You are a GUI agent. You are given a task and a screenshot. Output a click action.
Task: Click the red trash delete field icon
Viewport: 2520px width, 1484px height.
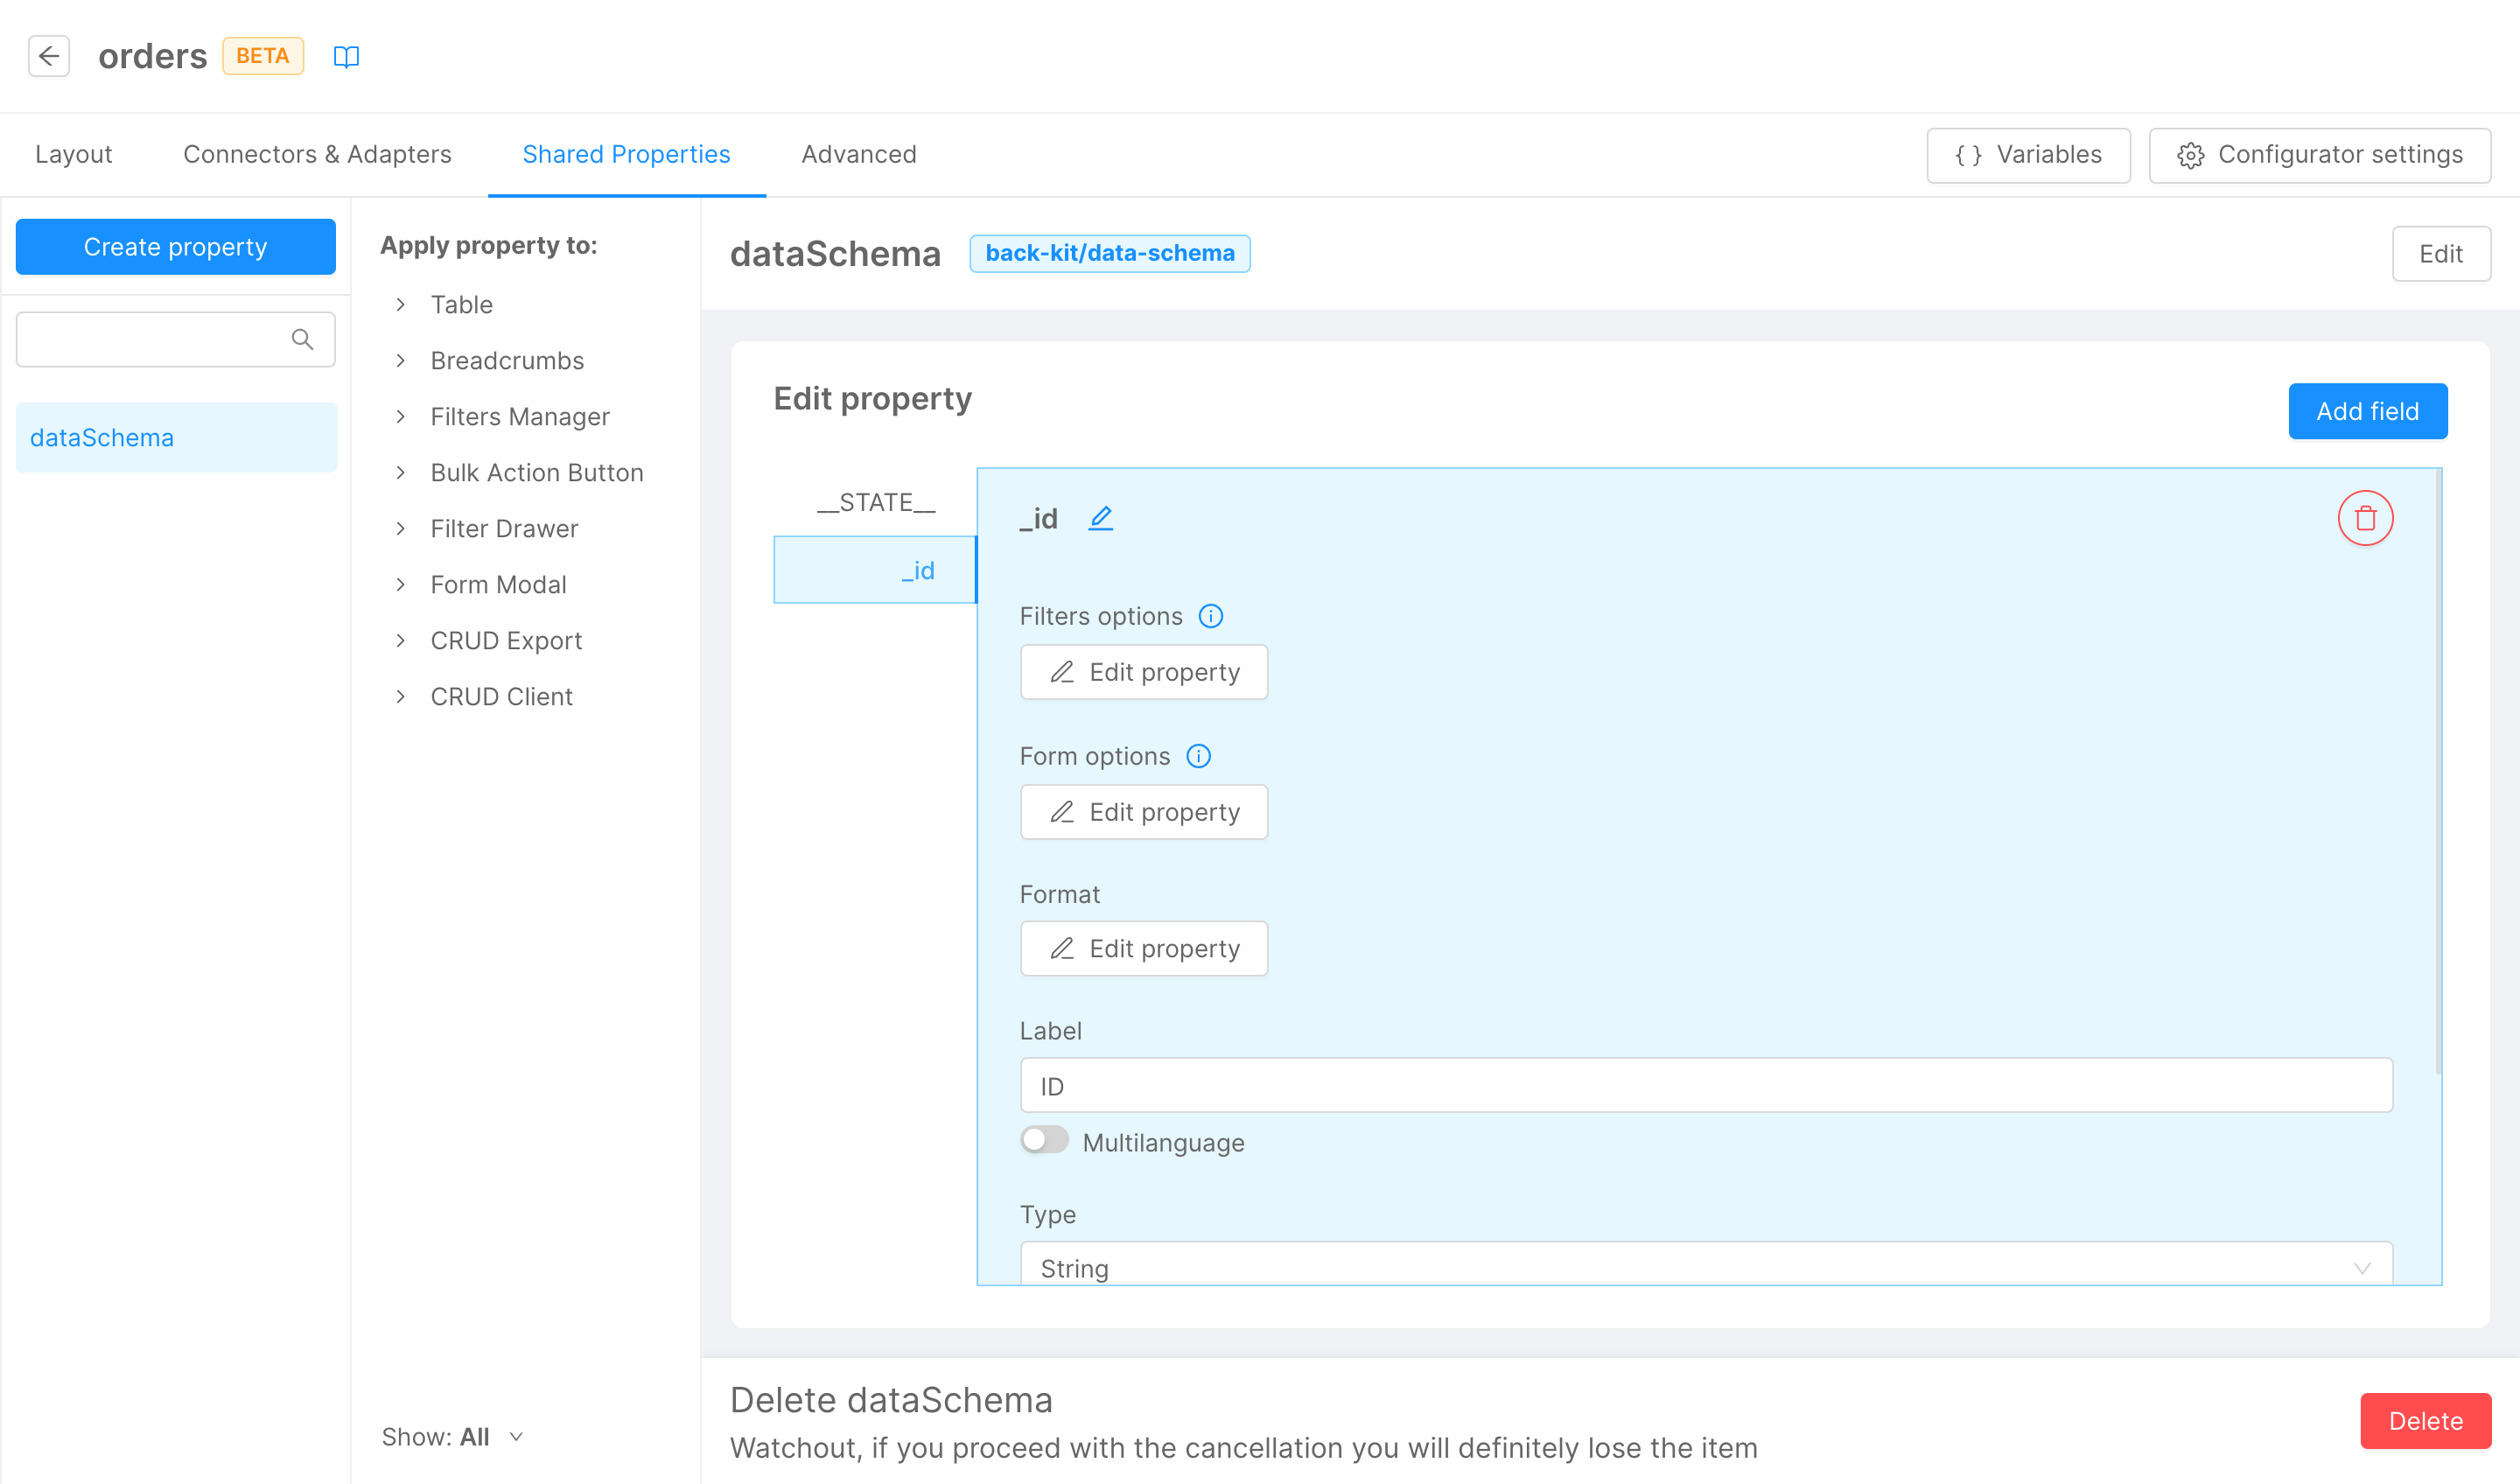tap(2364, 518)
